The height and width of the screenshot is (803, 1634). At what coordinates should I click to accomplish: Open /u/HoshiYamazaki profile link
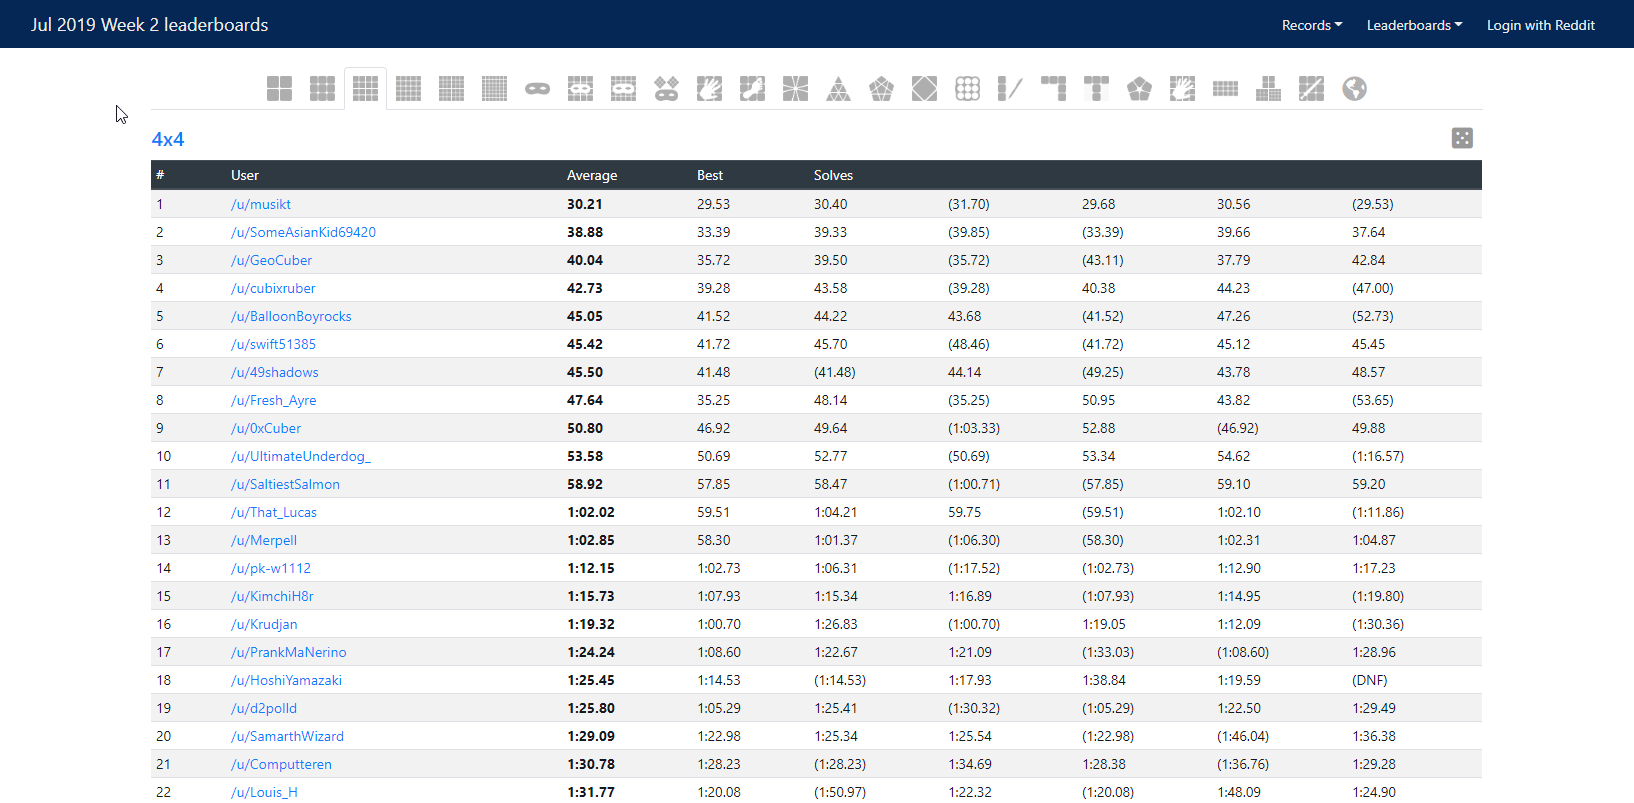coord(286,680)
